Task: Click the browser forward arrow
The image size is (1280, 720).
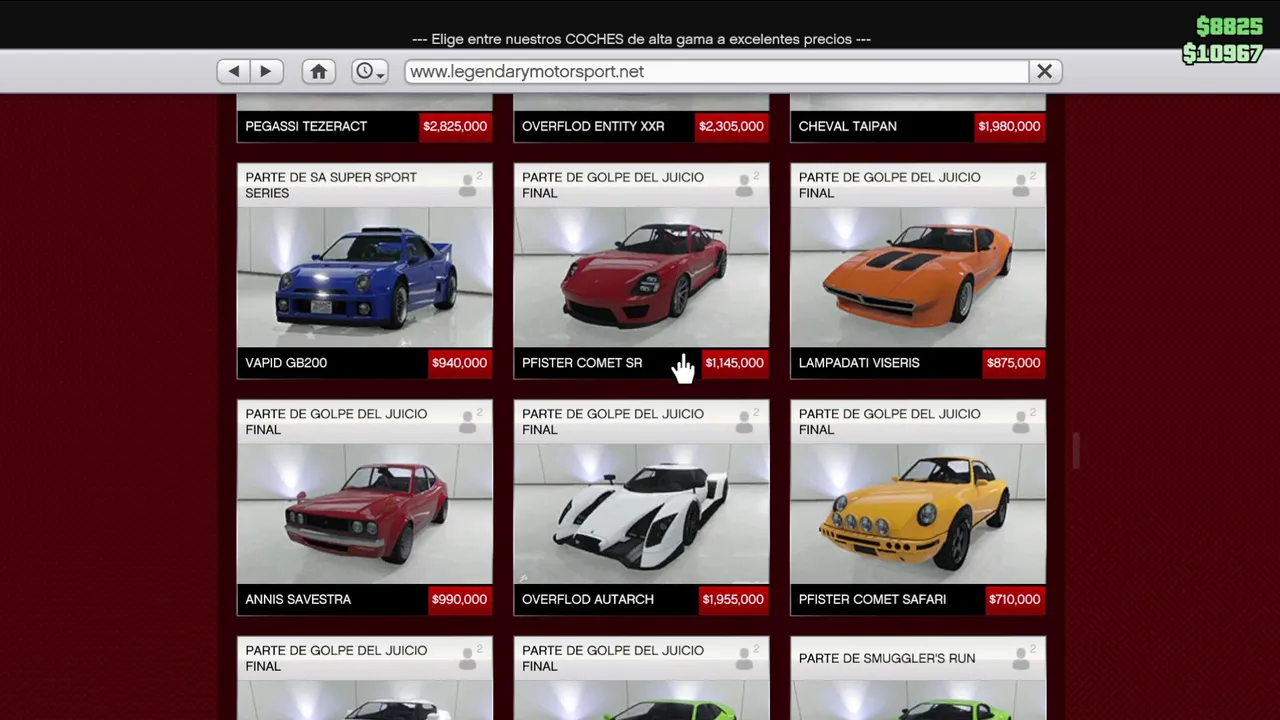Action: (265, 71)
